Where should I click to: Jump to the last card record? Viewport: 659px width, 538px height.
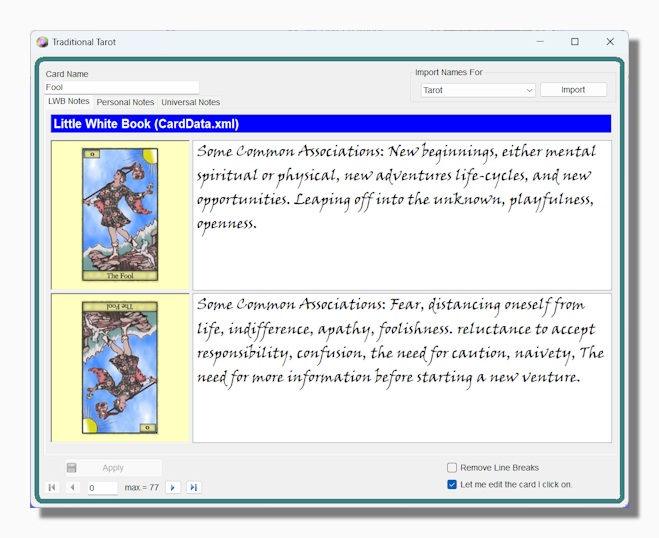[194, 488]
